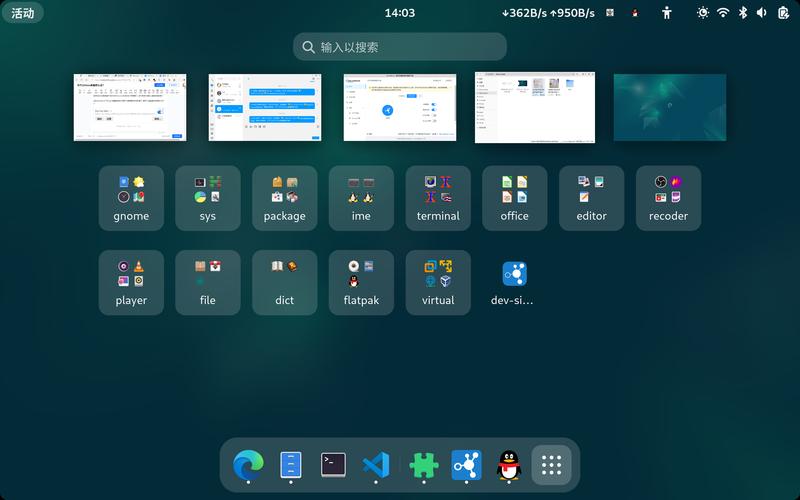Open the green puzzle Extensions app in dock
800x500 pixels.
[424, 465]
